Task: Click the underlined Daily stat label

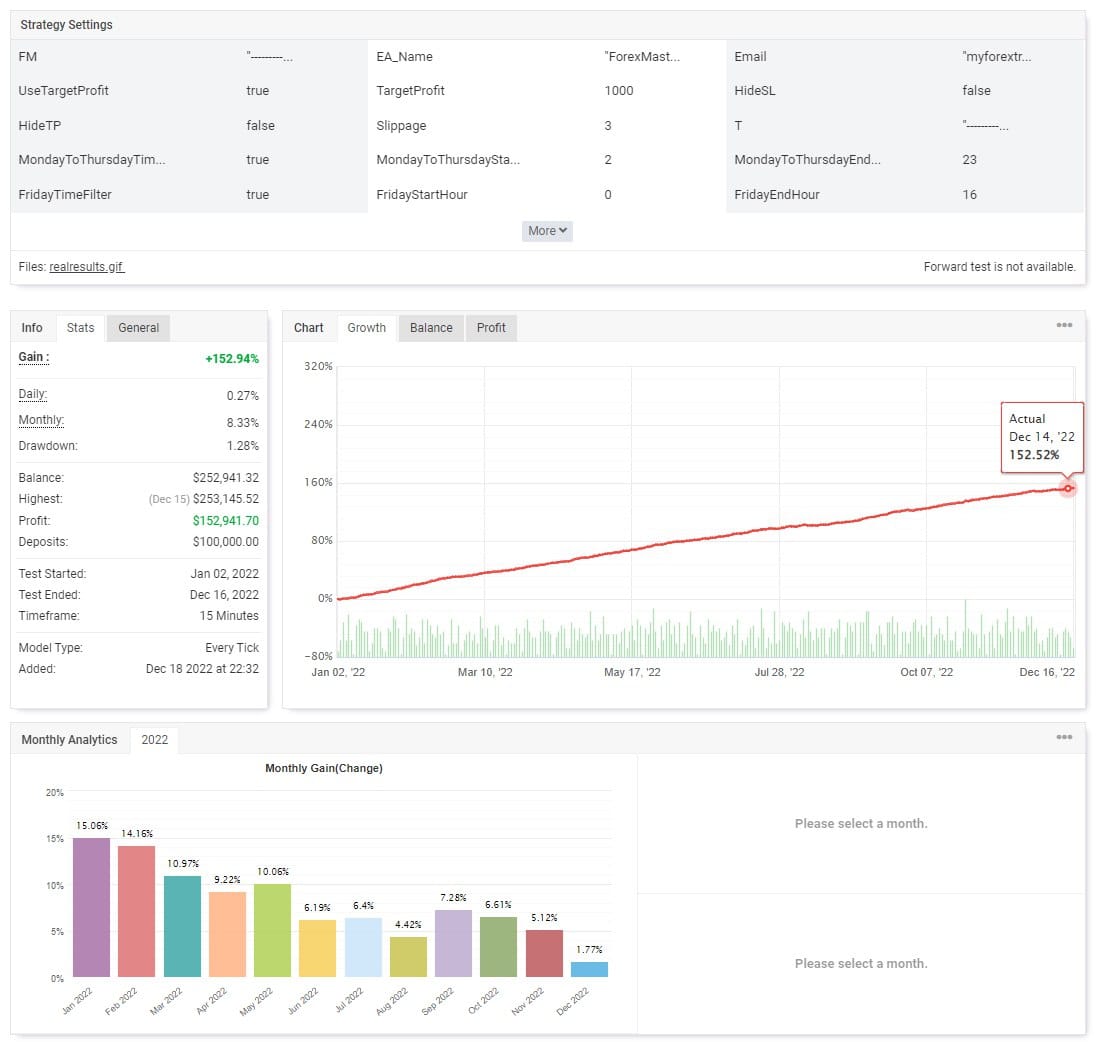Action: pos(33,395)
